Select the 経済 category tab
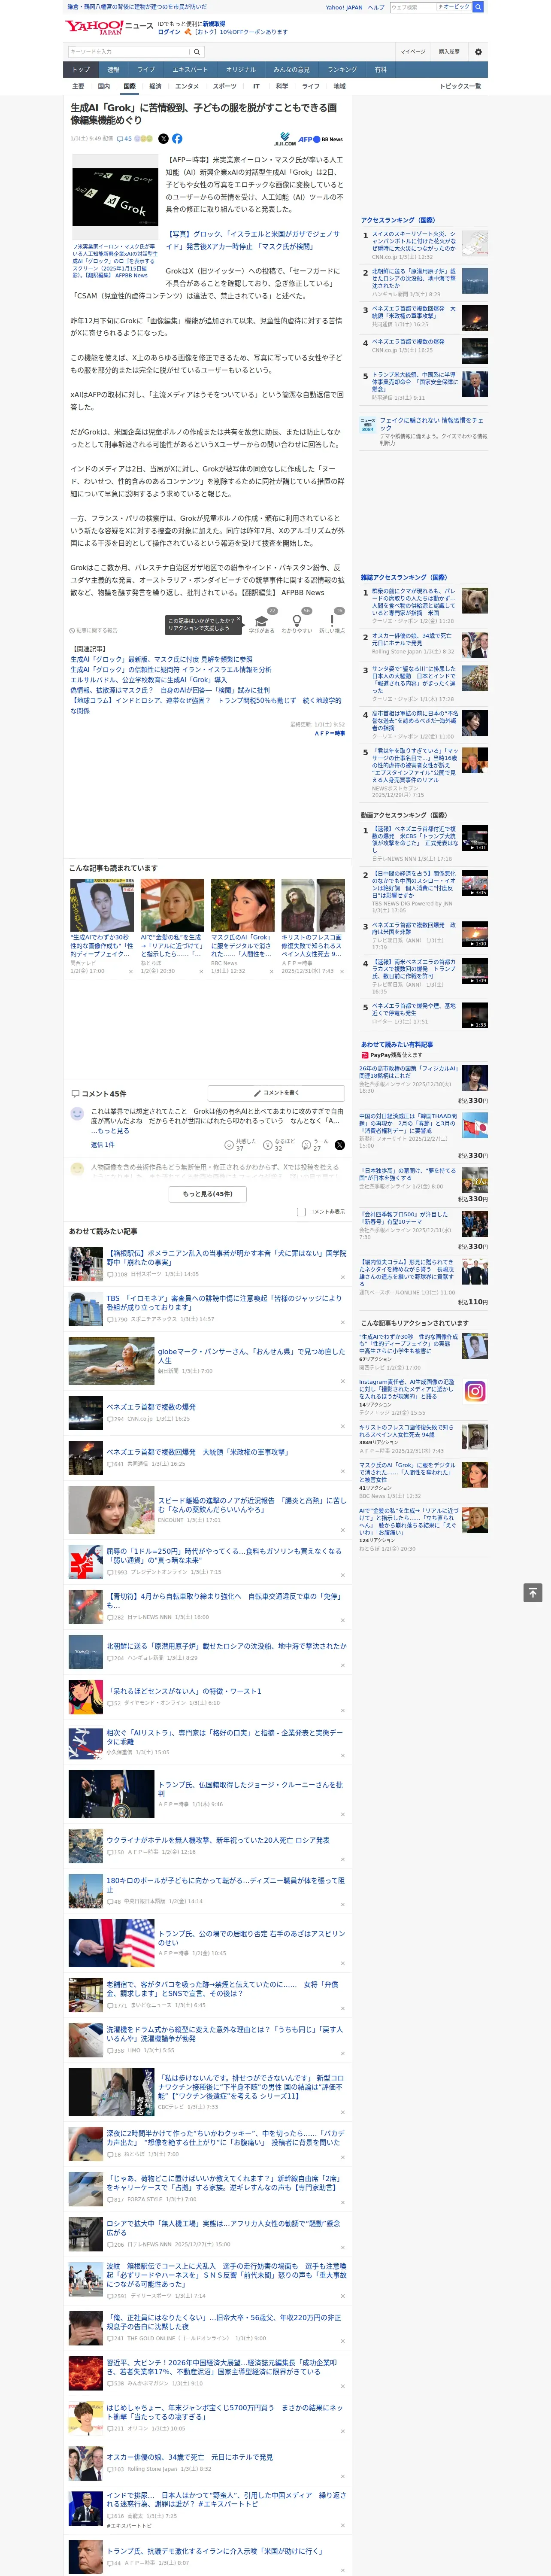Screen dimensions: 551x2576 click(x=155, y=86)
